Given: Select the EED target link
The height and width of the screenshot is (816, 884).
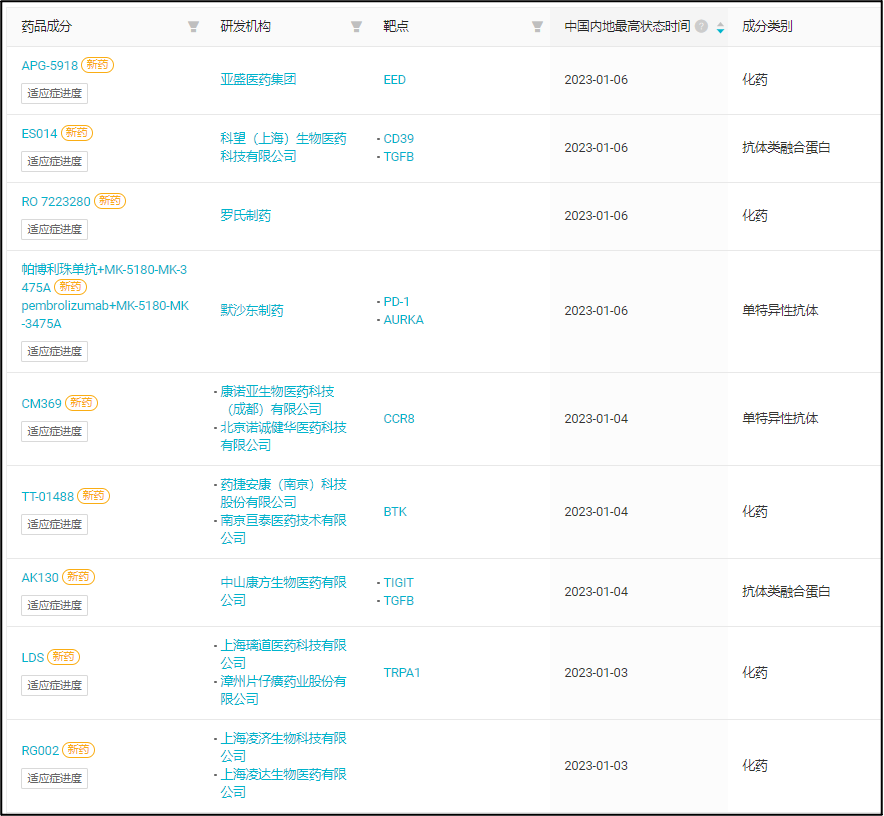Looking at the screenshot, I should click(x=395, y=79).
